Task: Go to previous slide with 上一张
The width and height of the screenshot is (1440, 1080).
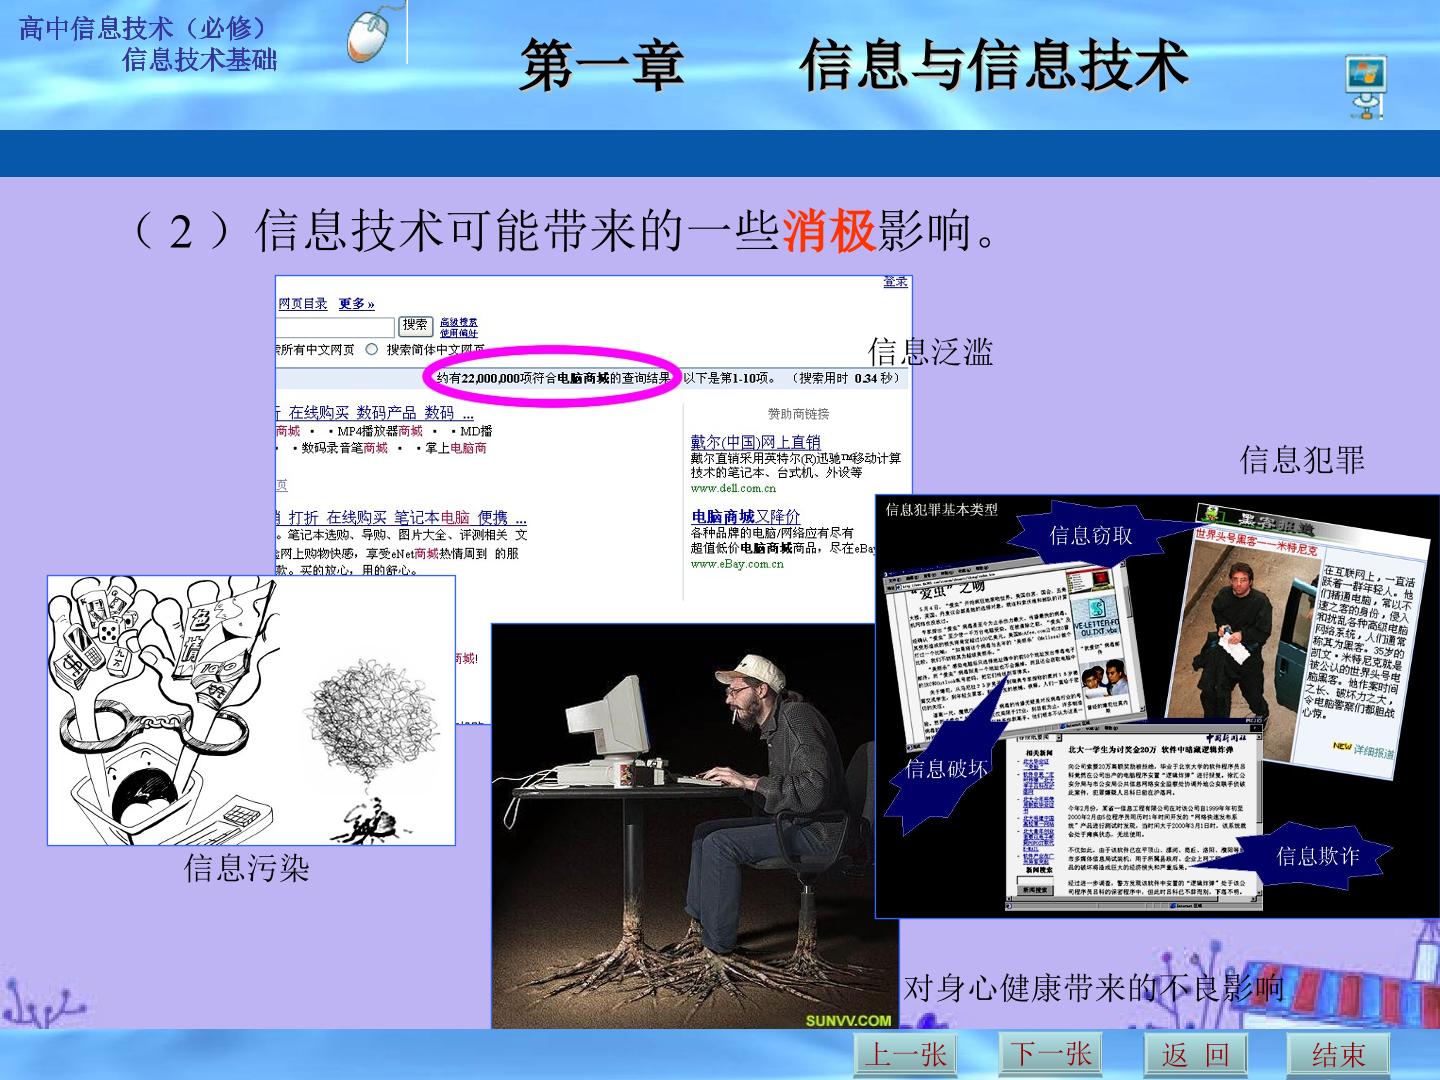Action: [906, 1054]
